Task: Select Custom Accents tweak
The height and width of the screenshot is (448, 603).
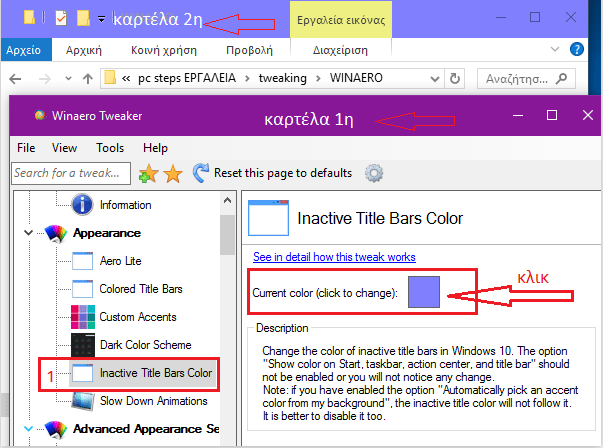Action: [138, 317]
